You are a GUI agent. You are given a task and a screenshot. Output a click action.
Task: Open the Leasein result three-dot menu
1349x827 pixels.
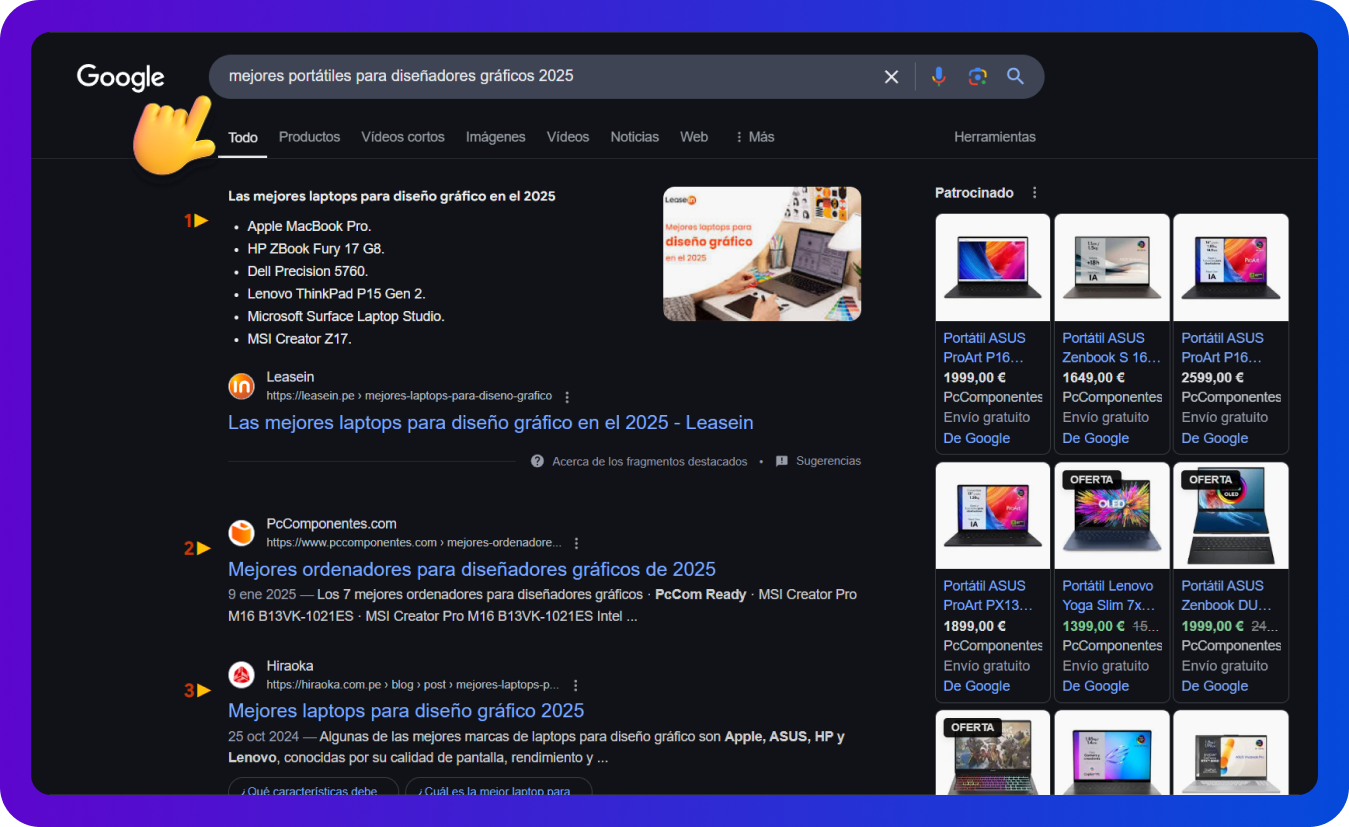tap(567, 397)
